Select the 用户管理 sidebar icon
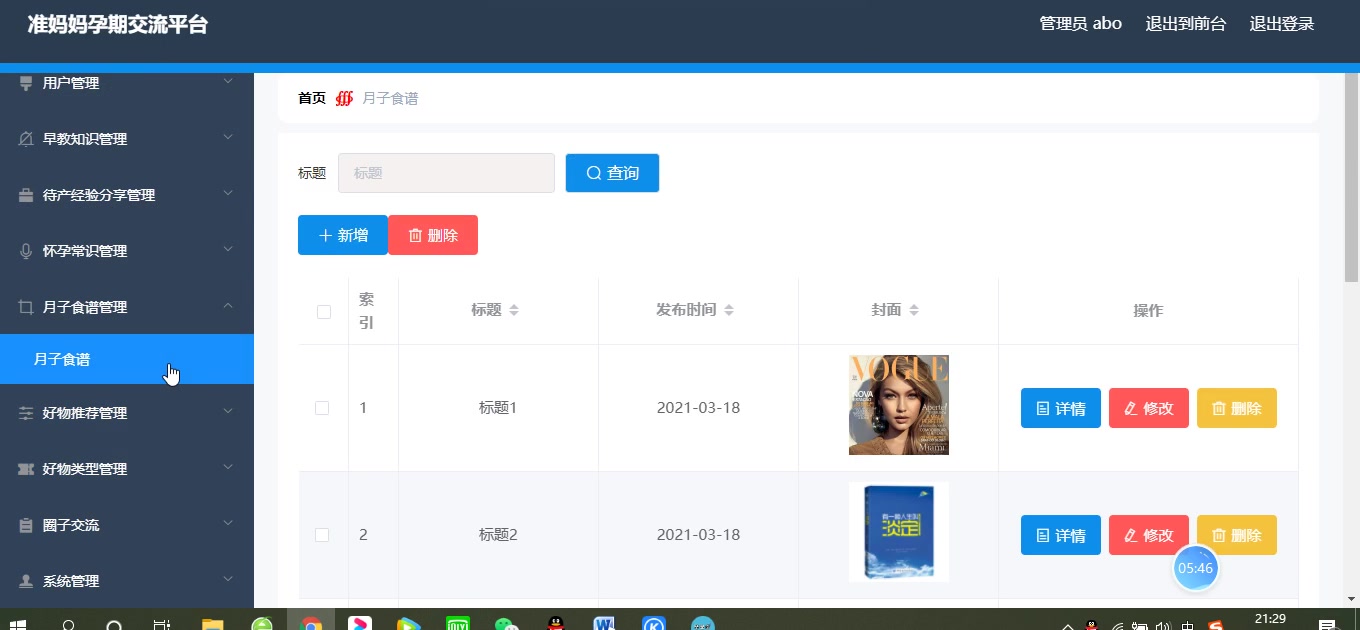Image resolution: width=1360 pixels, height=630 pixels. 24,83
